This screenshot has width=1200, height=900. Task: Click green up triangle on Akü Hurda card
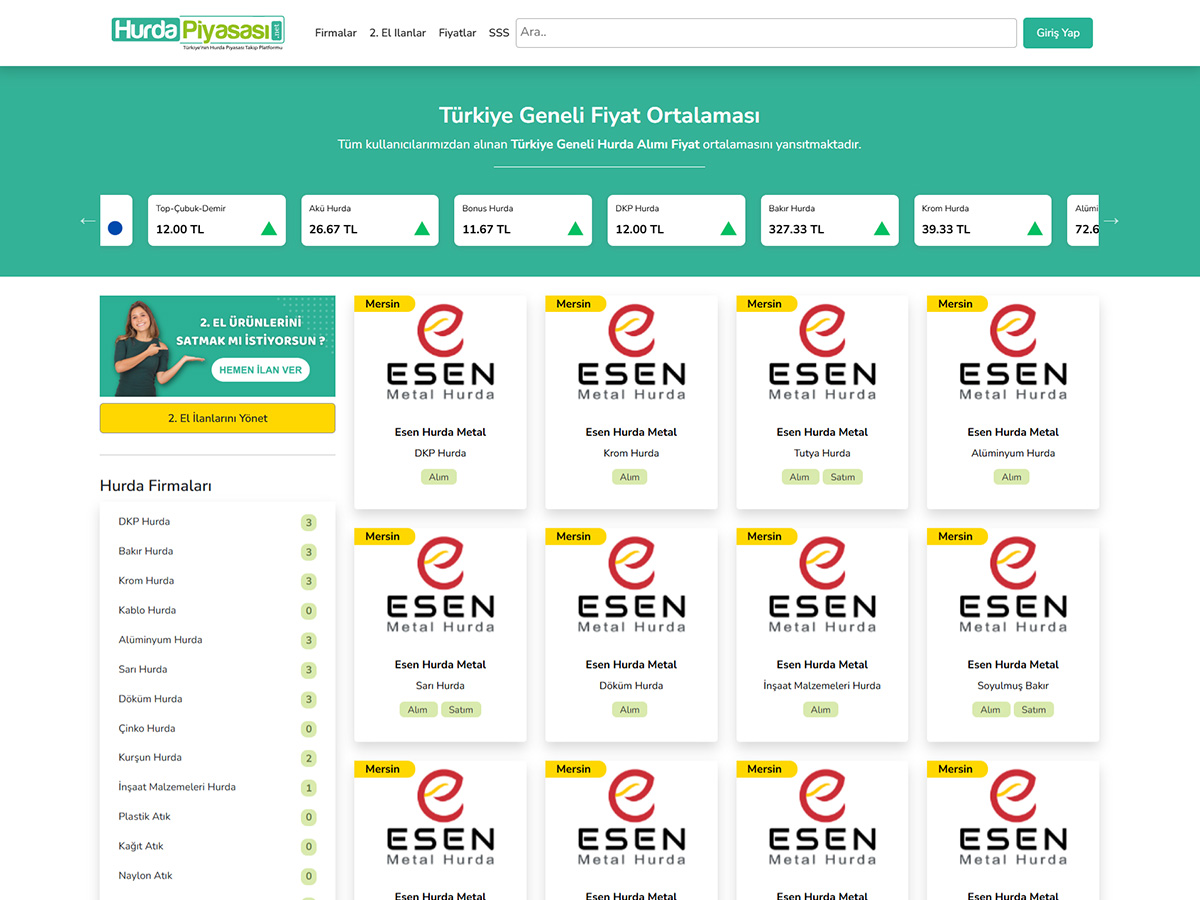pyautogui.click(x=422, y=229)
